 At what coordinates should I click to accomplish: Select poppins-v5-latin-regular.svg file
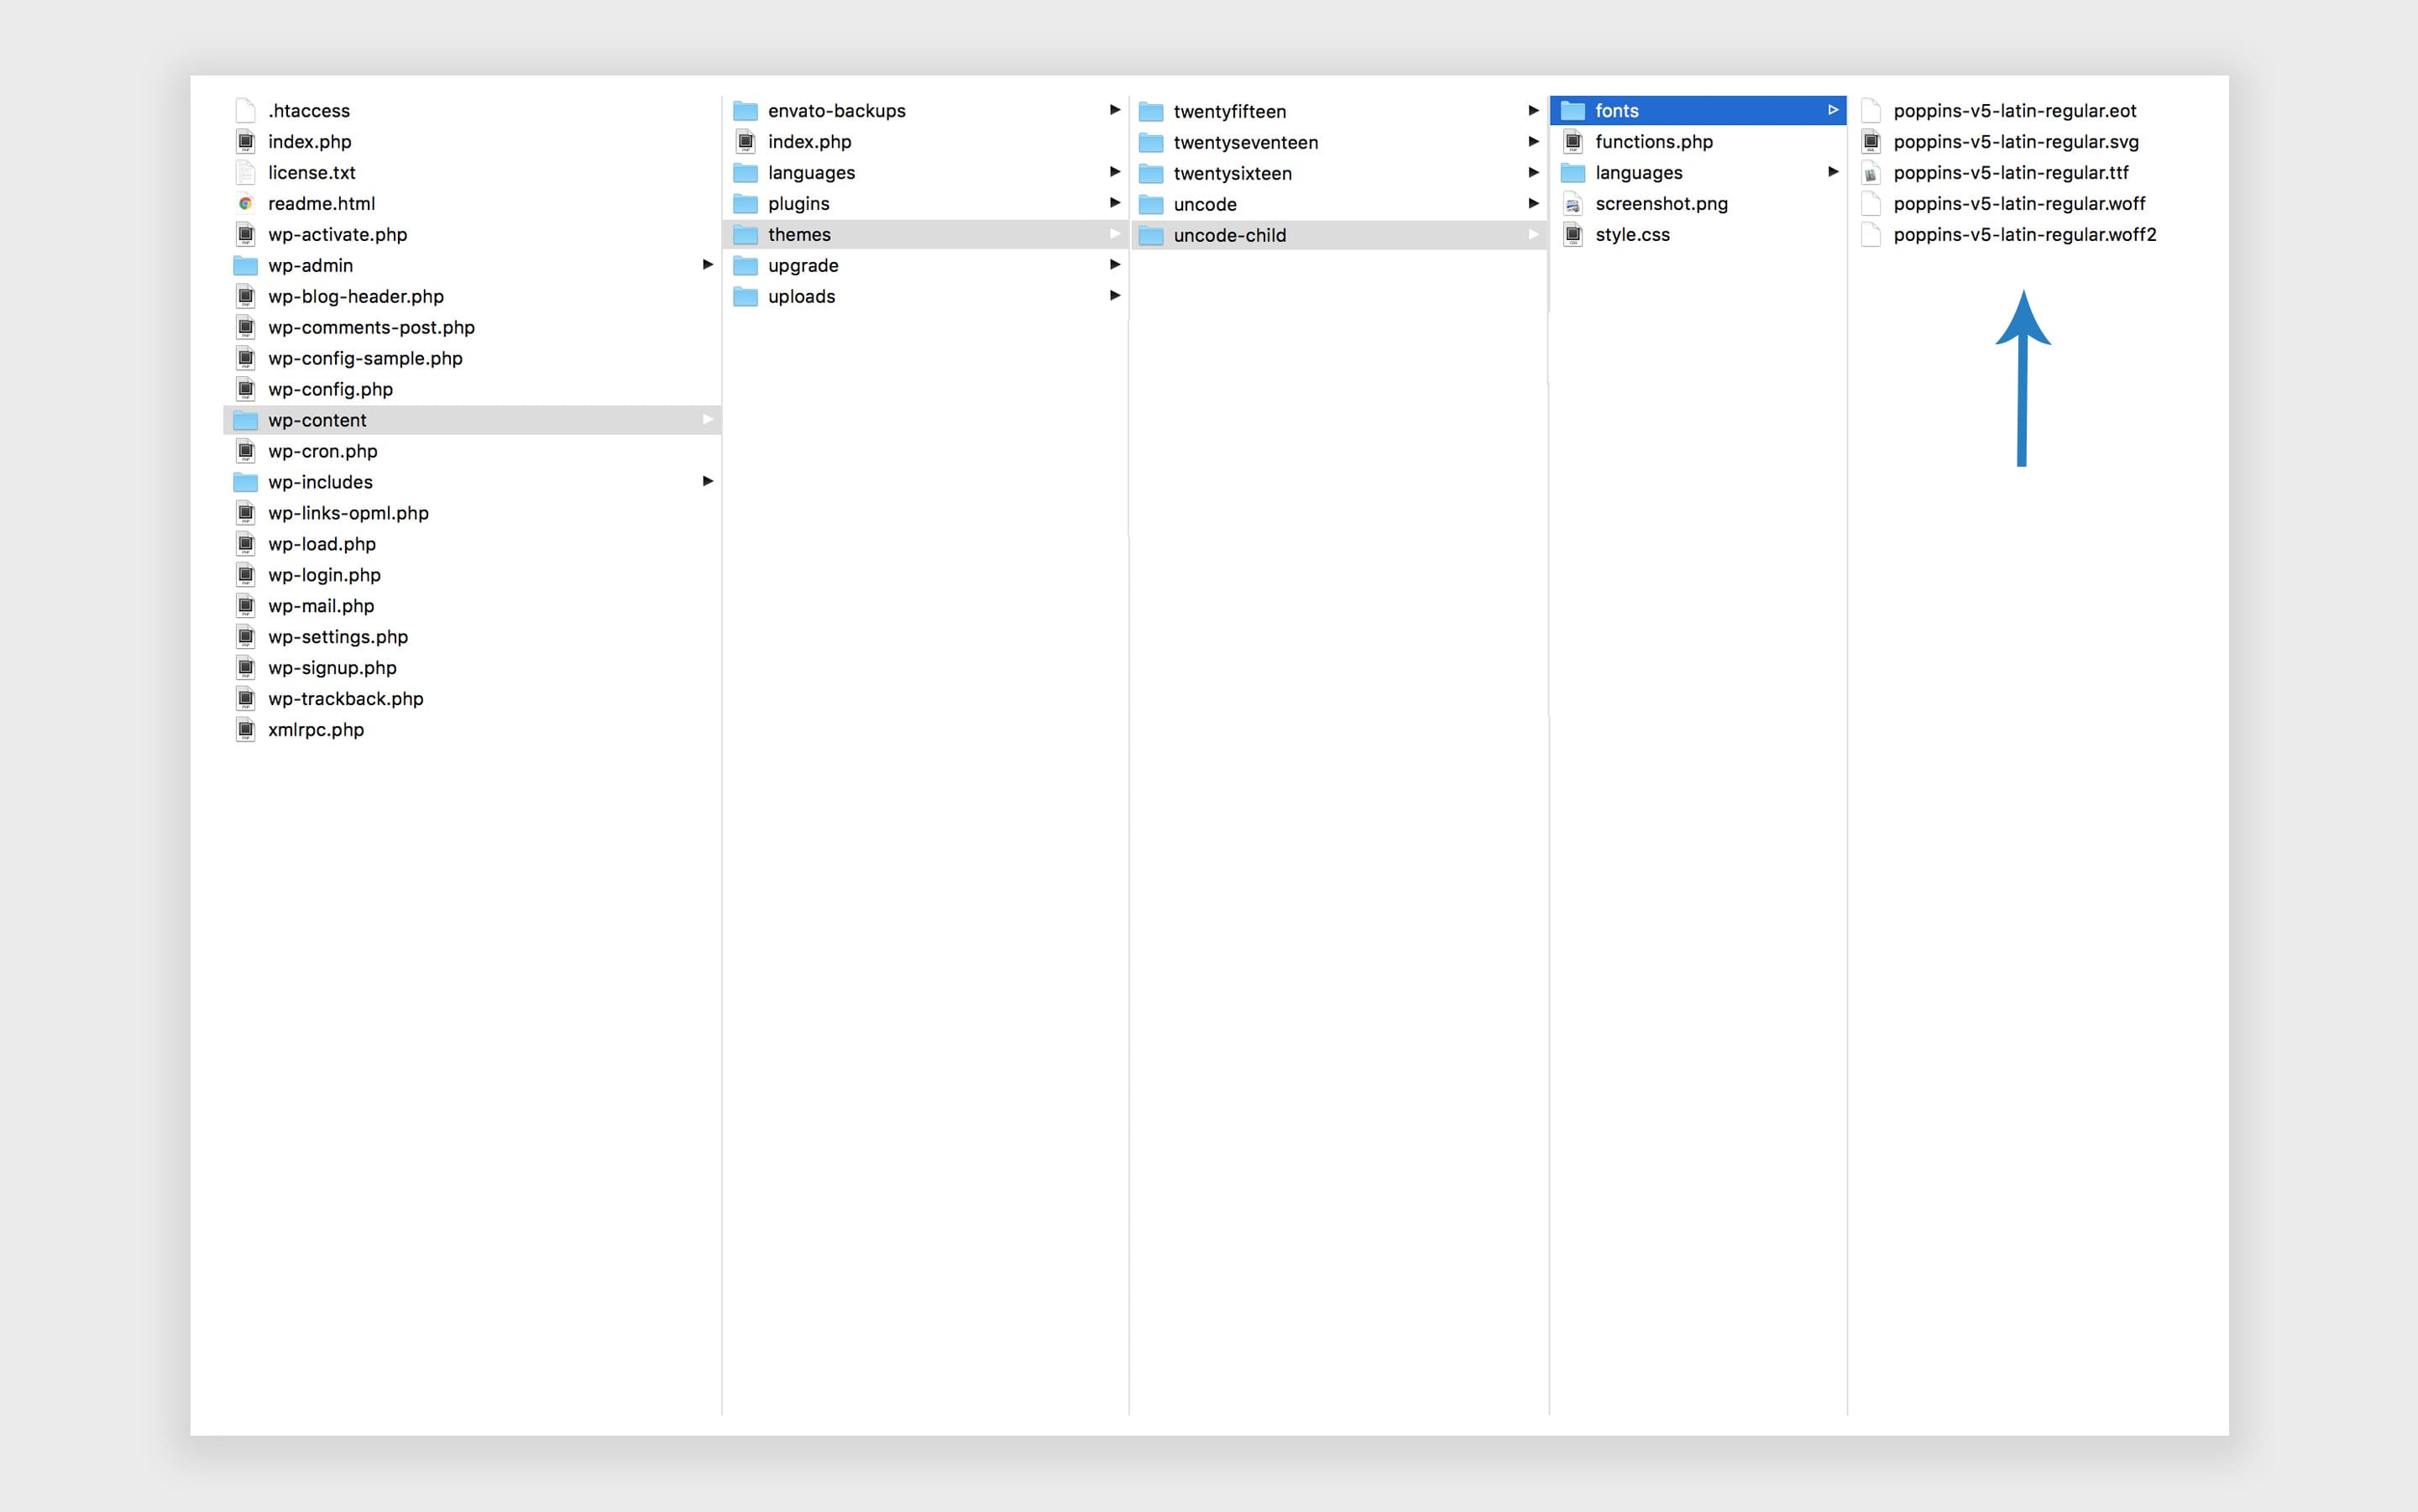2015,142
